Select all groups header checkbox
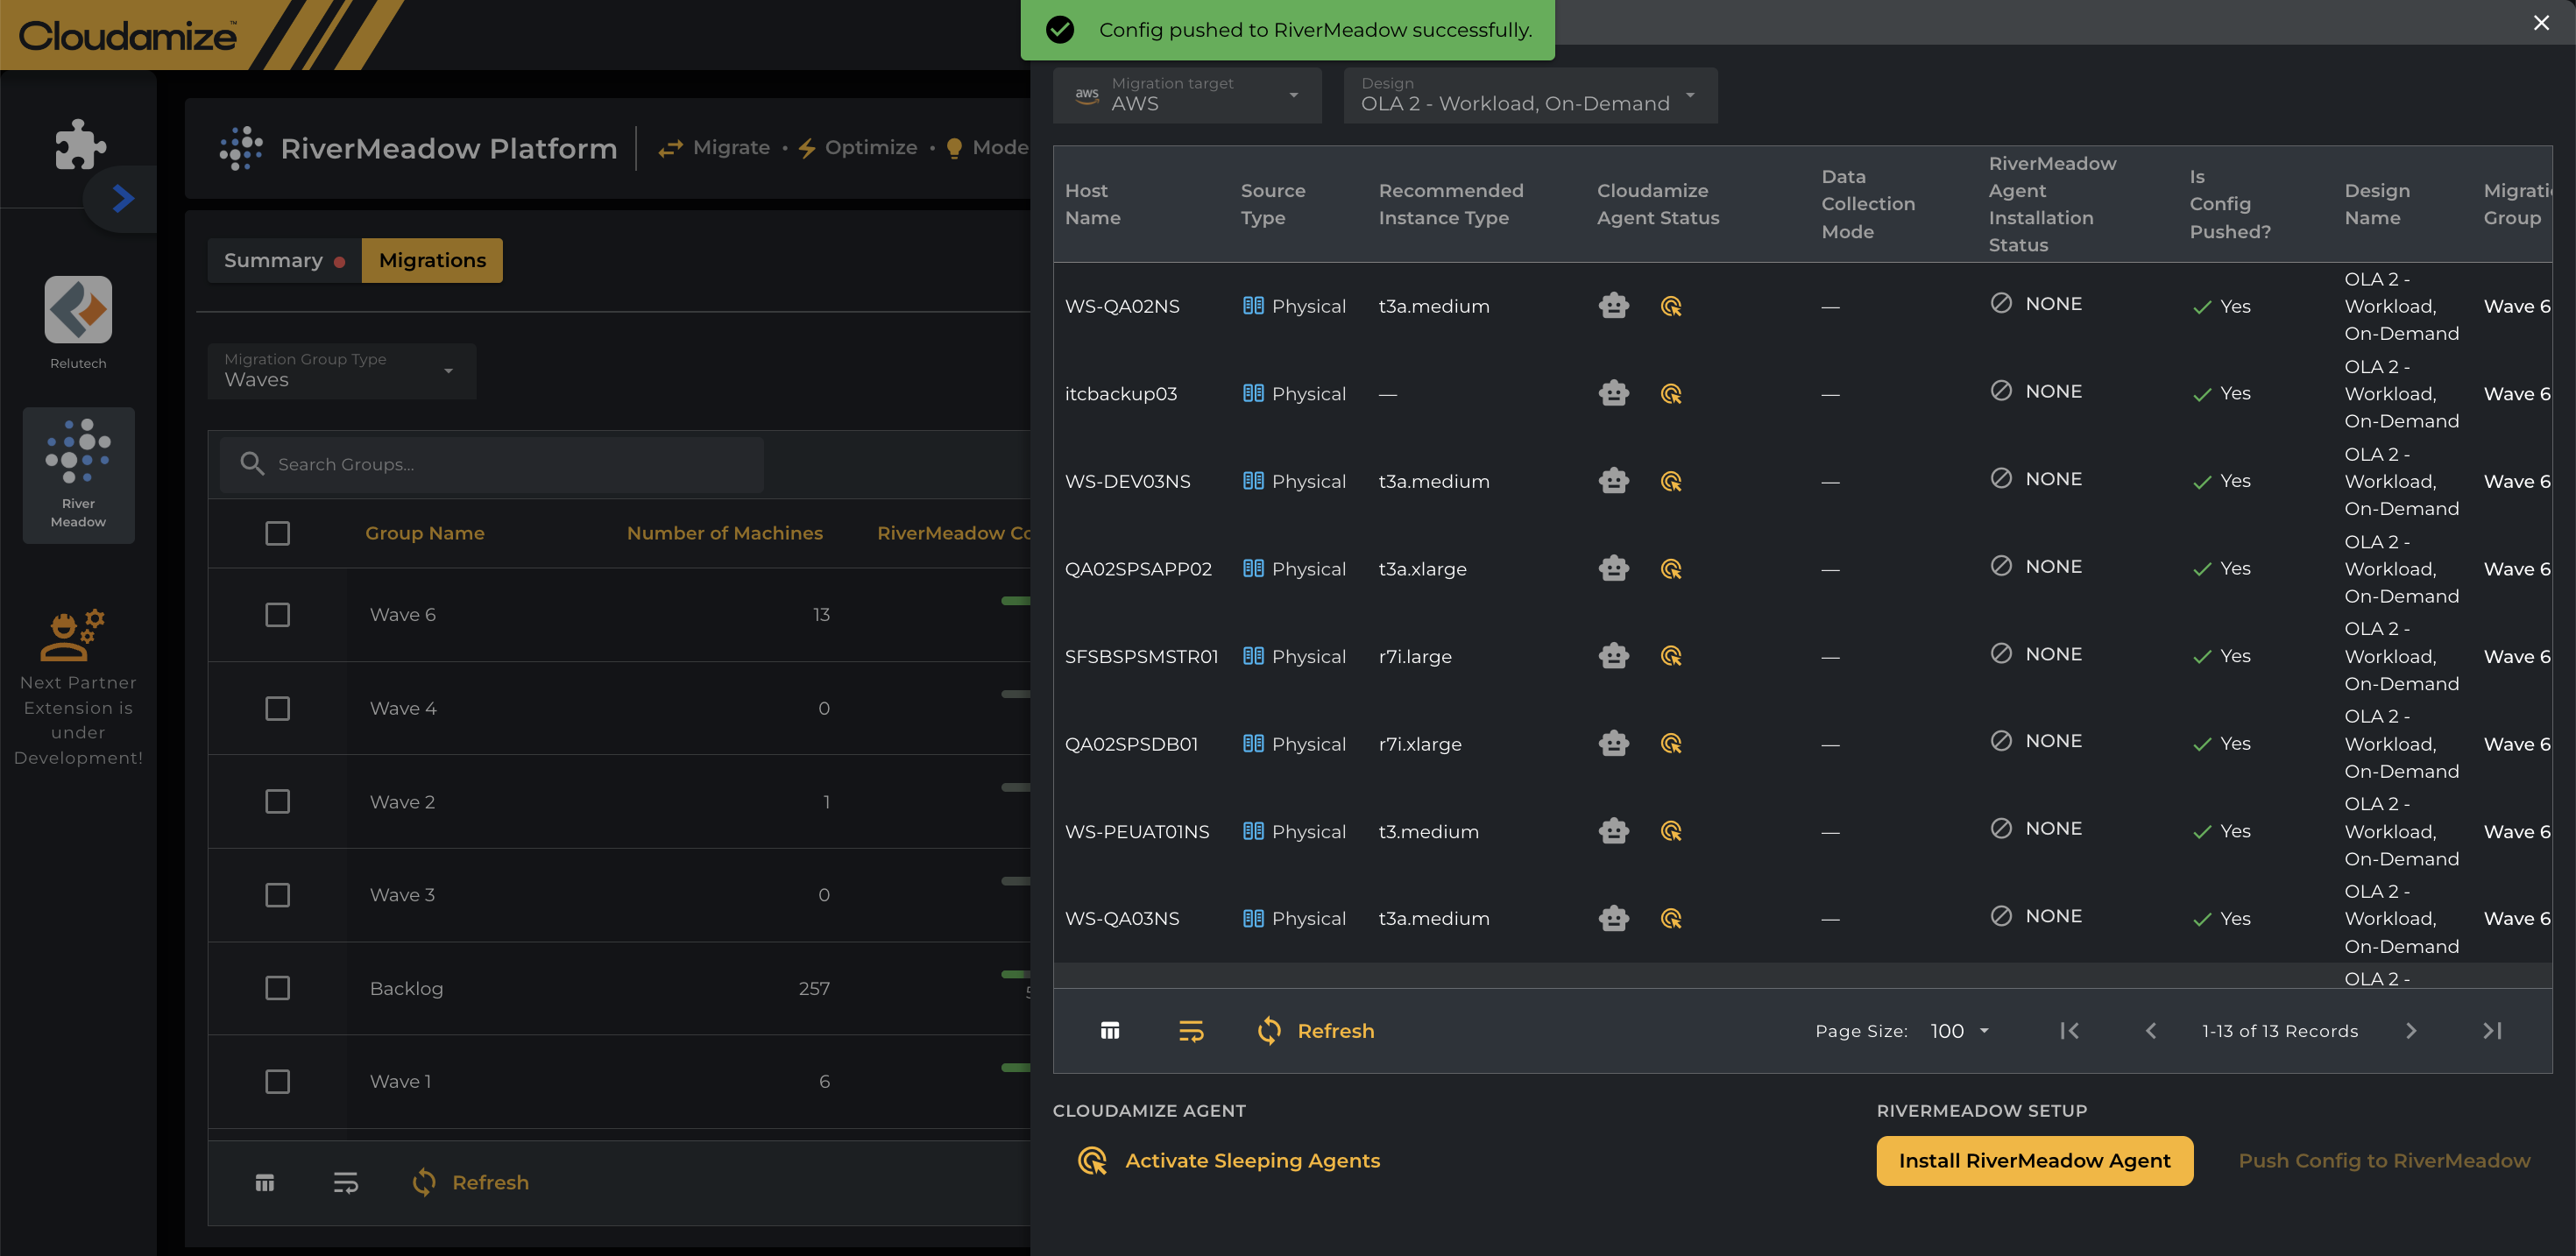Image resolution: width=2576 pixels, height=1256 pixels. [x=278, y=533]
